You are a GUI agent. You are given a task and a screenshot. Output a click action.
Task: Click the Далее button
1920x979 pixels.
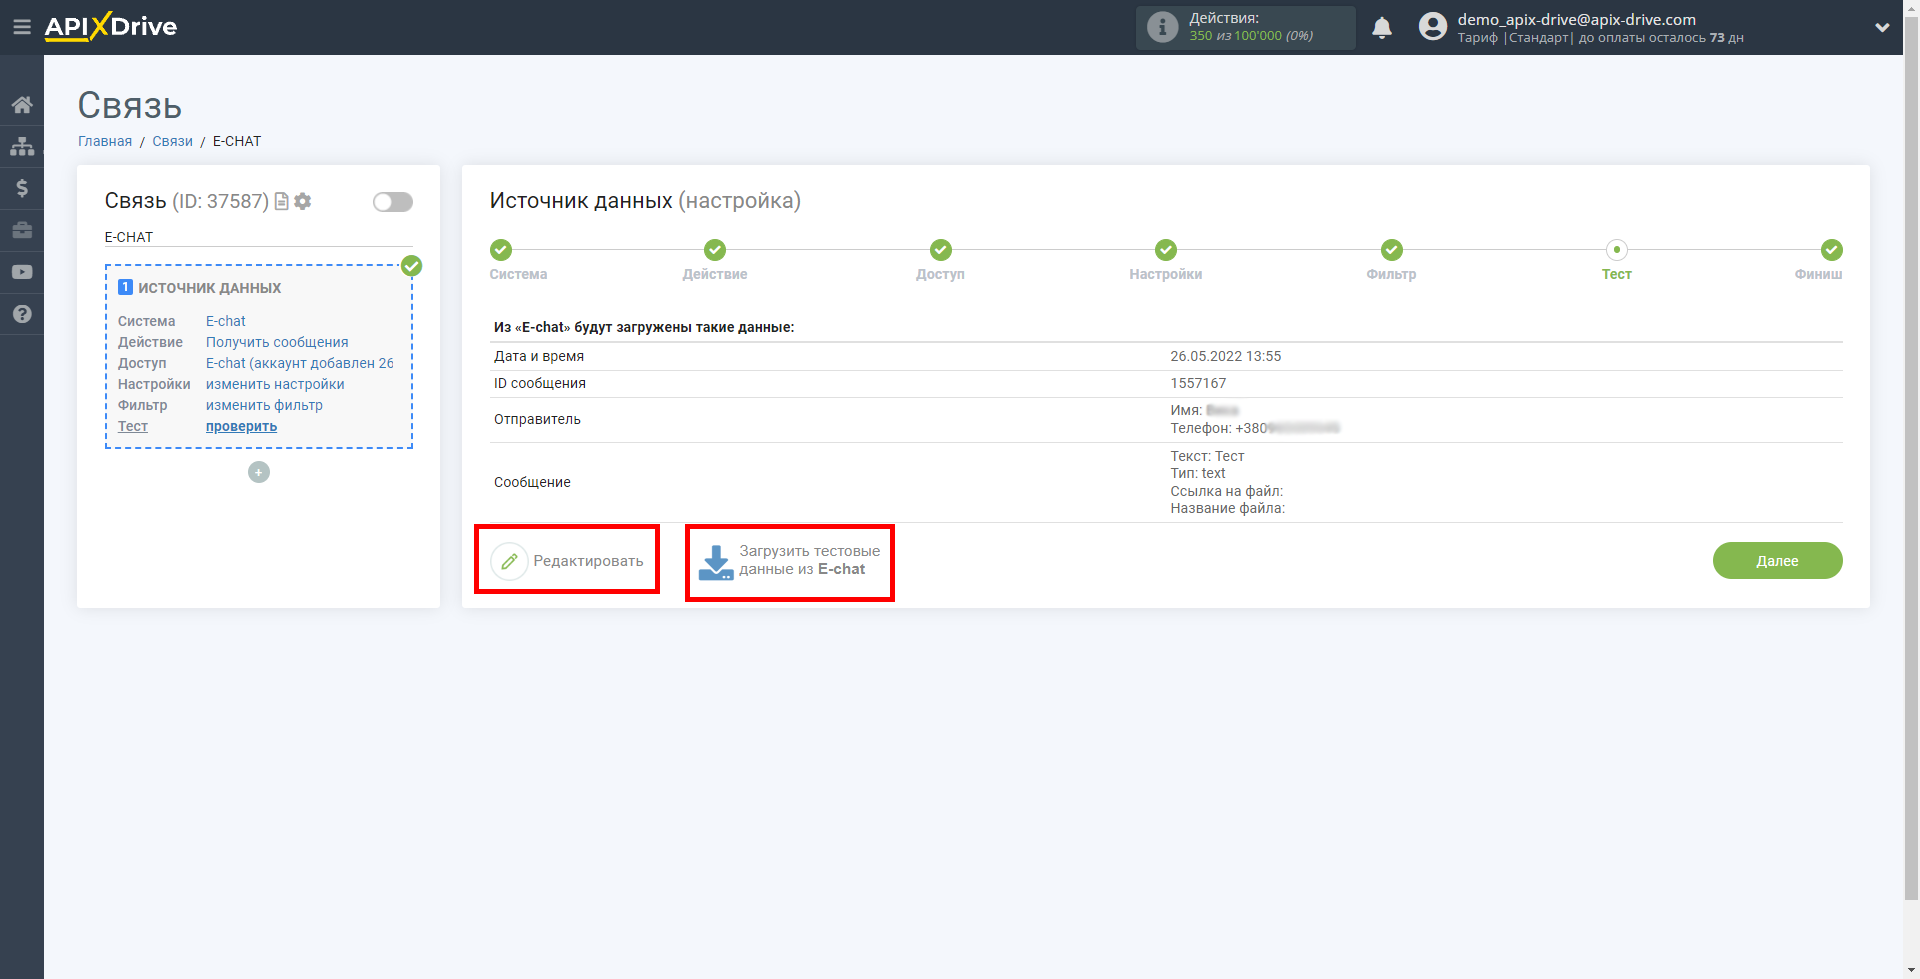click(1777, 561)
